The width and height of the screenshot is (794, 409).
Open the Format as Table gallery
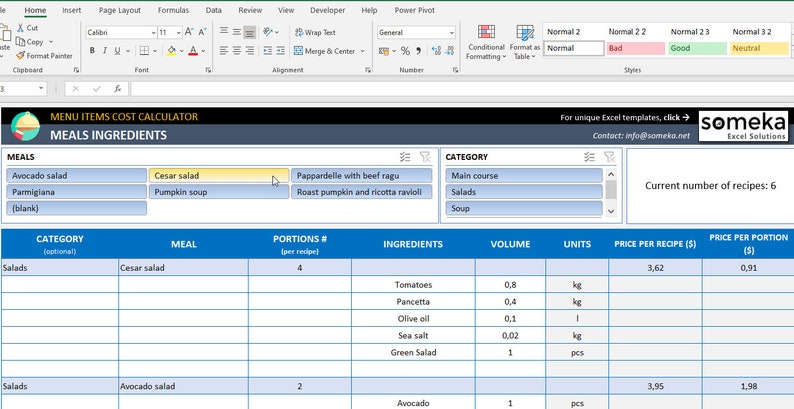(x=525, y=43)
